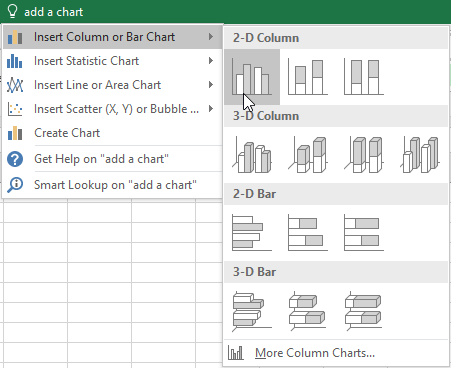Select the 3-D Stacked Bar chart icon

(308, 311)
